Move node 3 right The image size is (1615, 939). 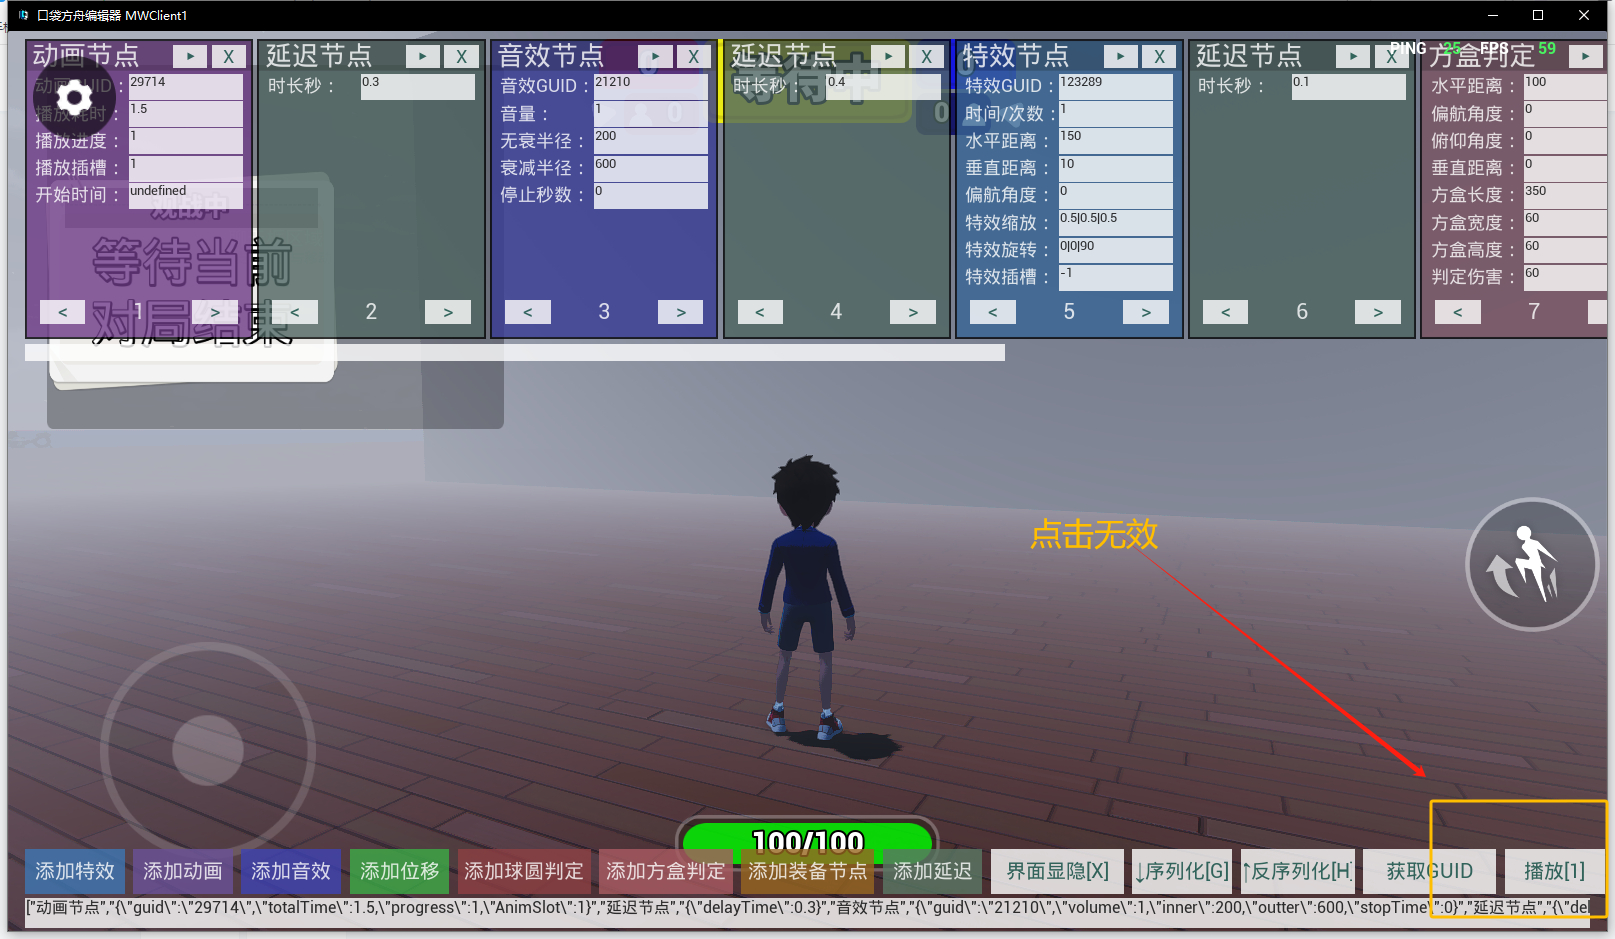pyautogui.click(x=681, y=312)
